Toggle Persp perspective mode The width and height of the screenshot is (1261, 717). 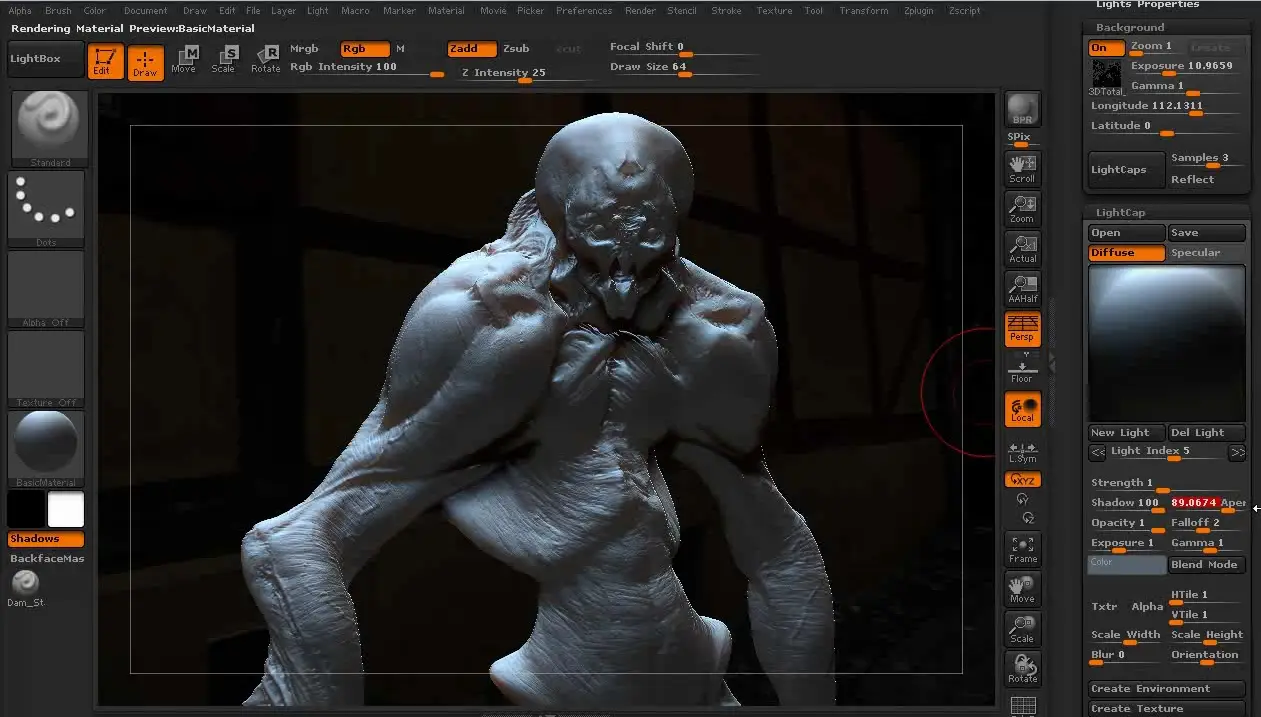coord(1022,329)
